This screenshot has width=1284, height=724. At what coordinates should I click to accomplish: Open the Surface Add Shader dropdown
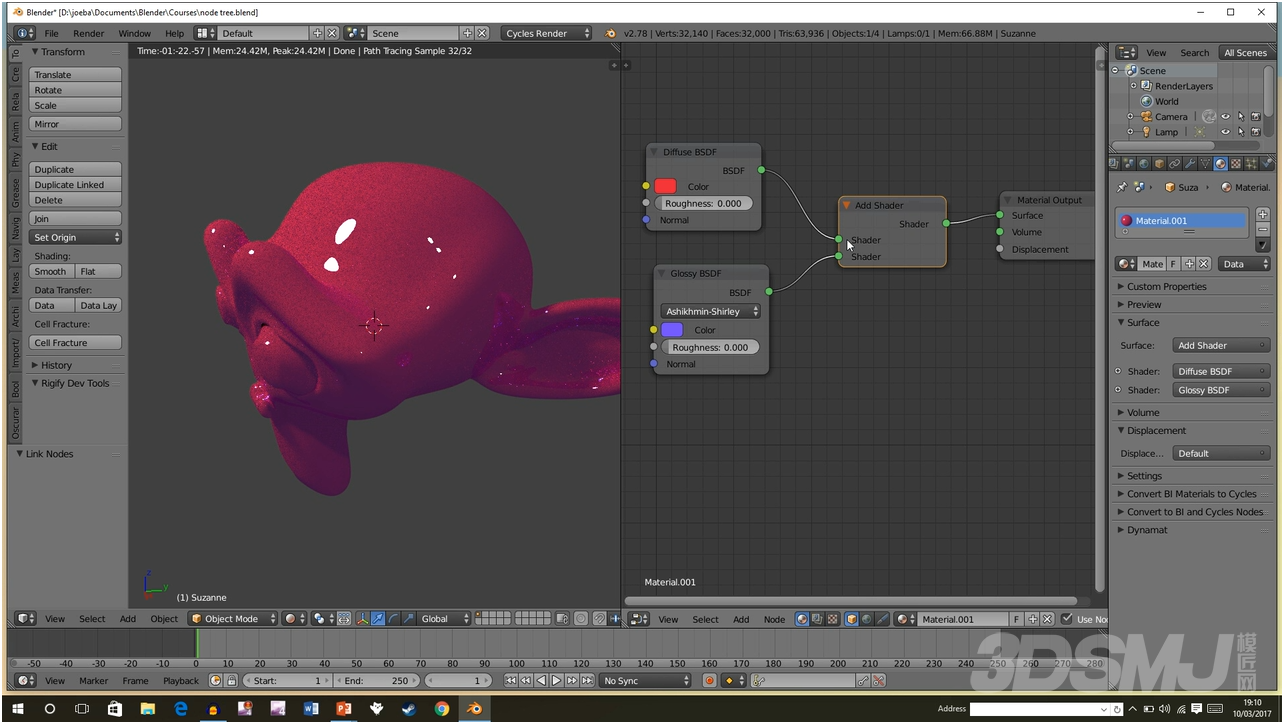1221,345
